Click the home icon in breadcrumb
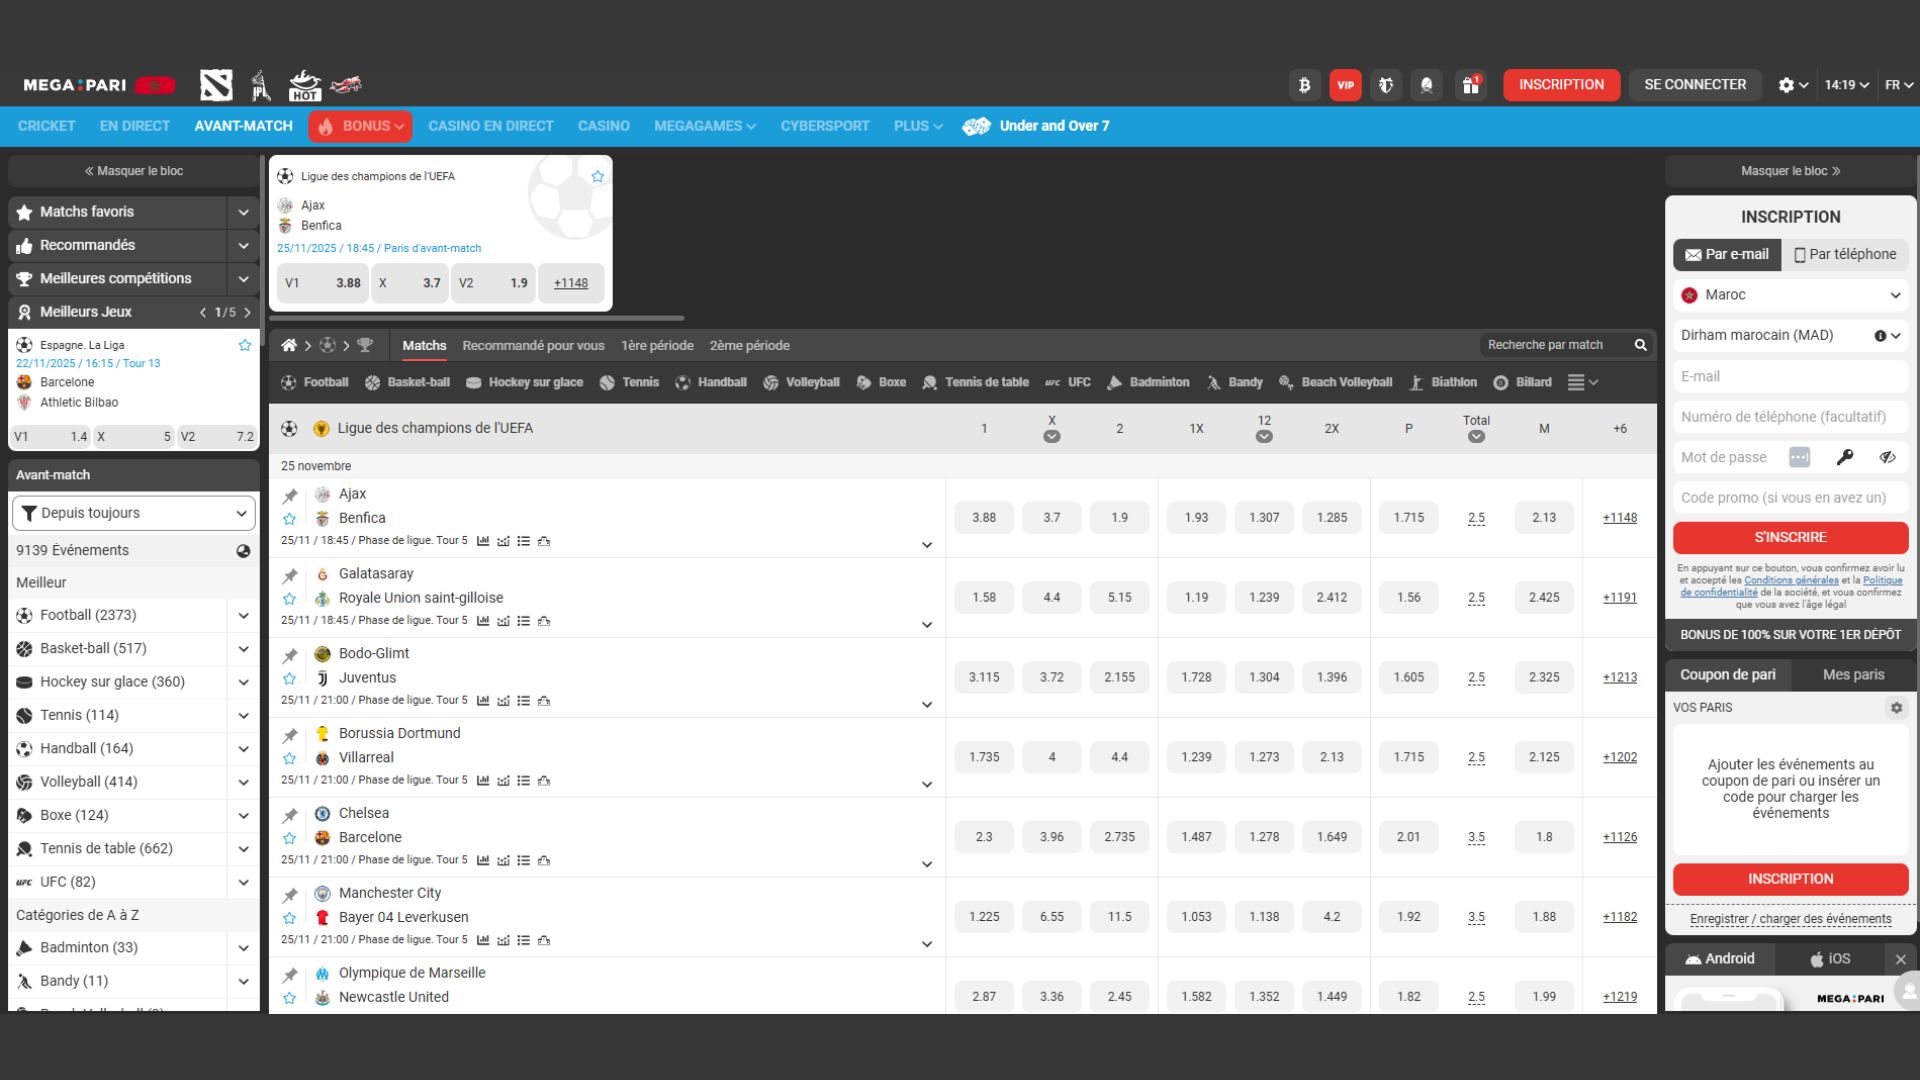 pos(289,345)
